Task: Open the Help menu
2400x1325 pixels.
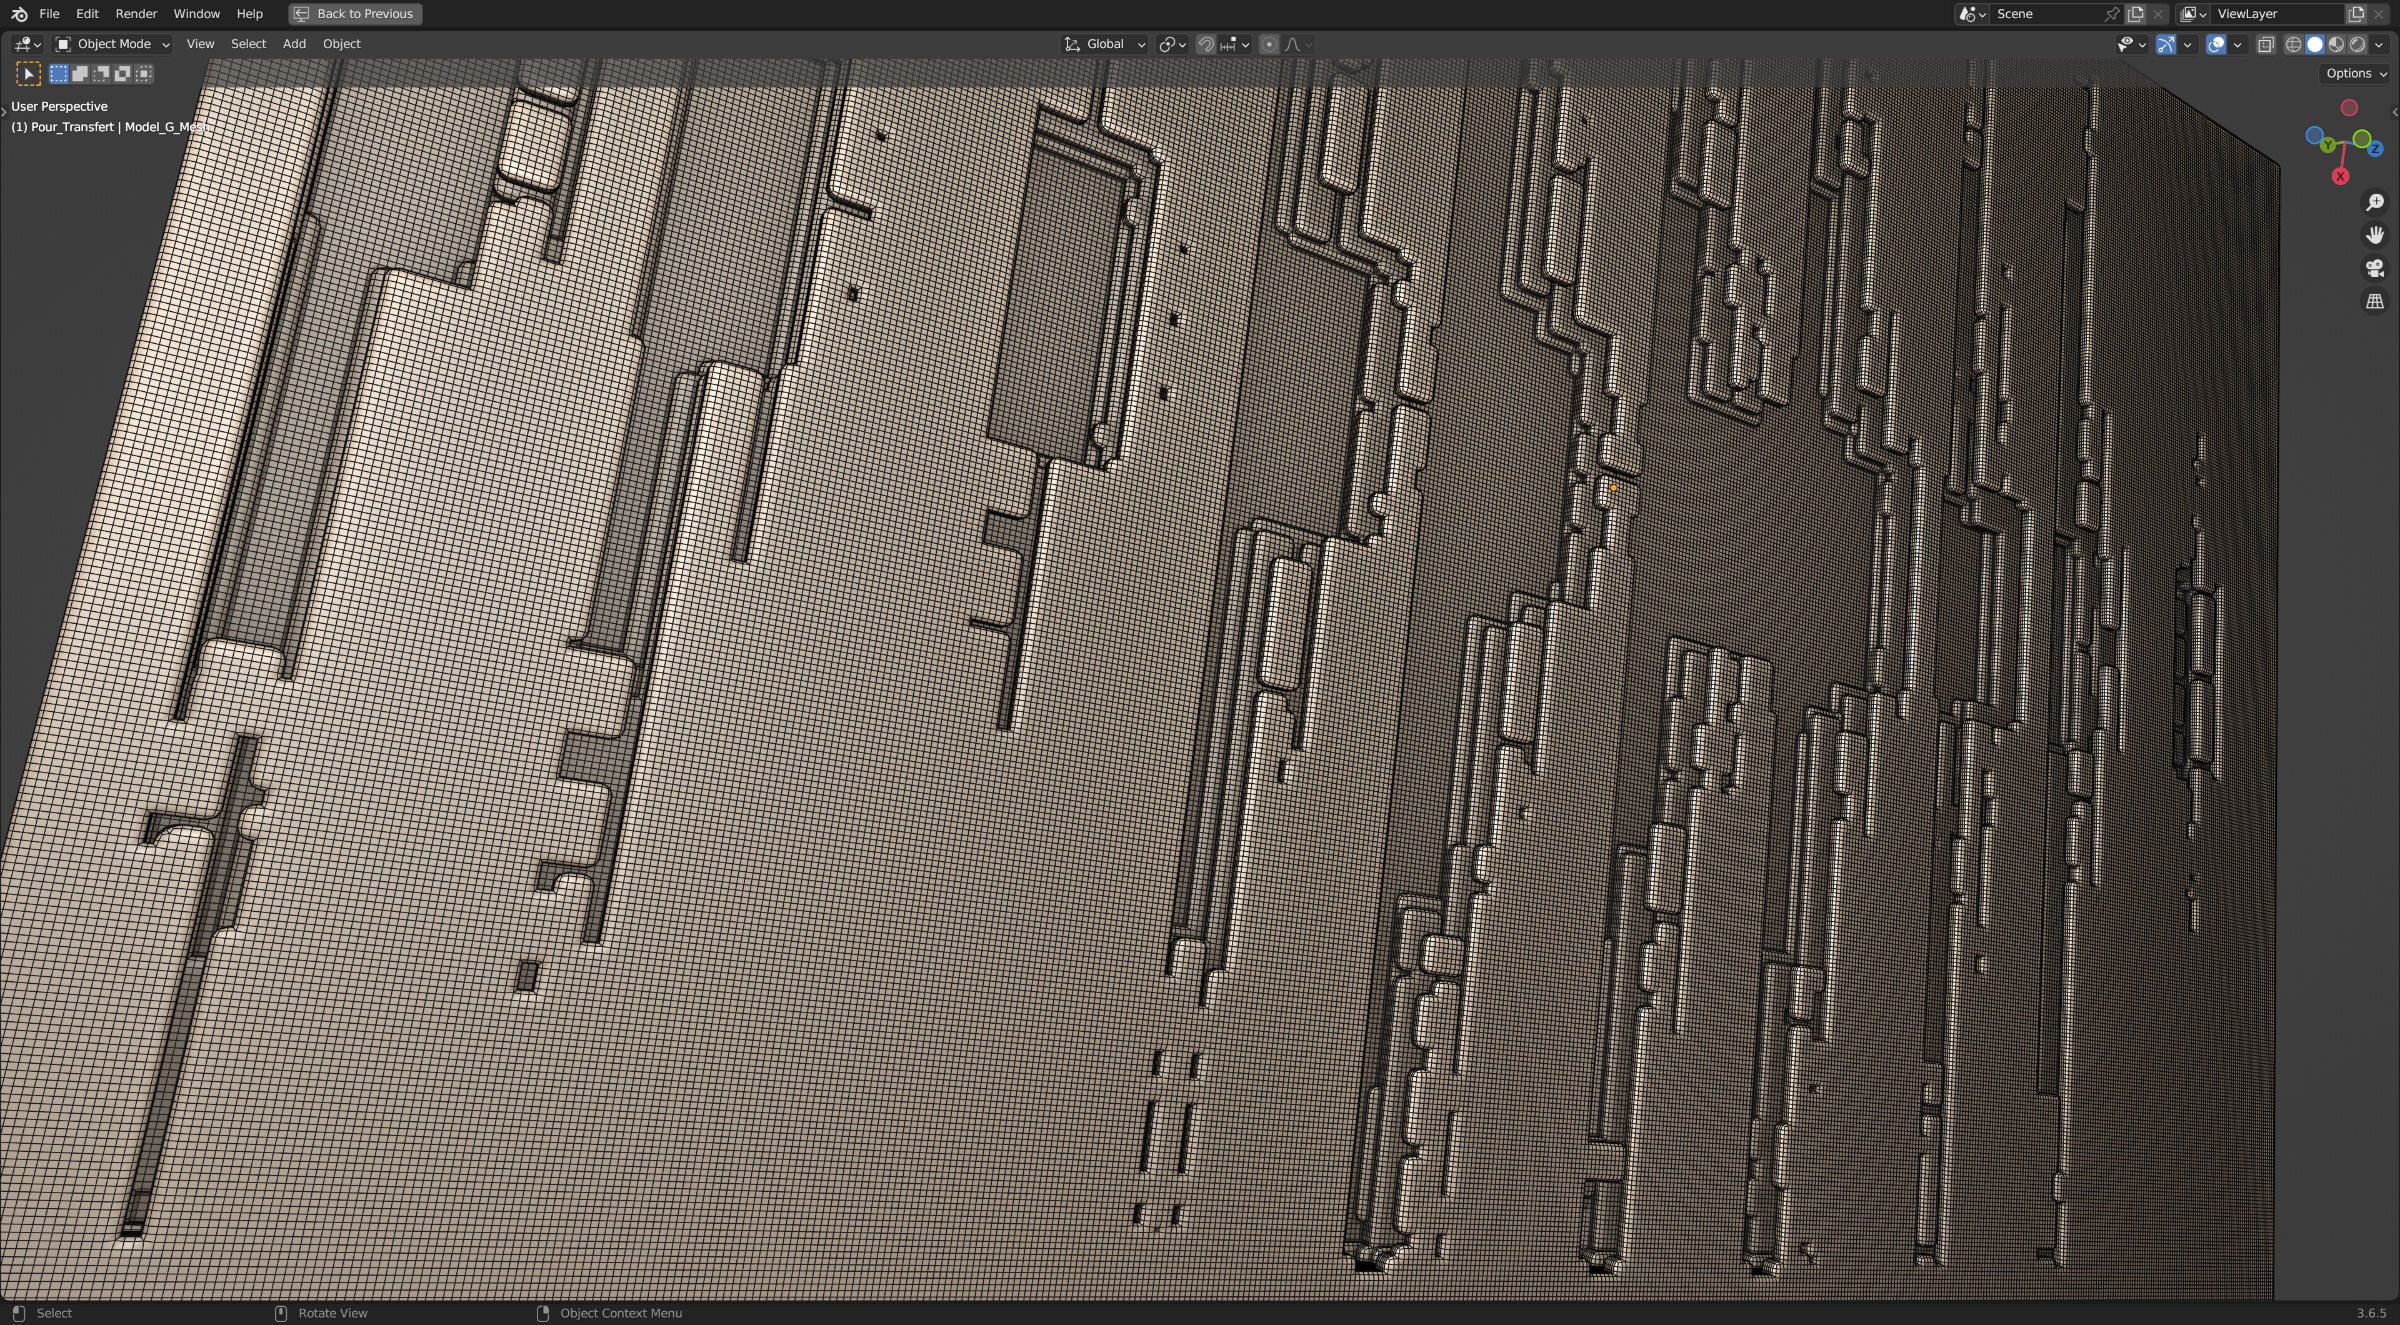Action: click(250, 14)
